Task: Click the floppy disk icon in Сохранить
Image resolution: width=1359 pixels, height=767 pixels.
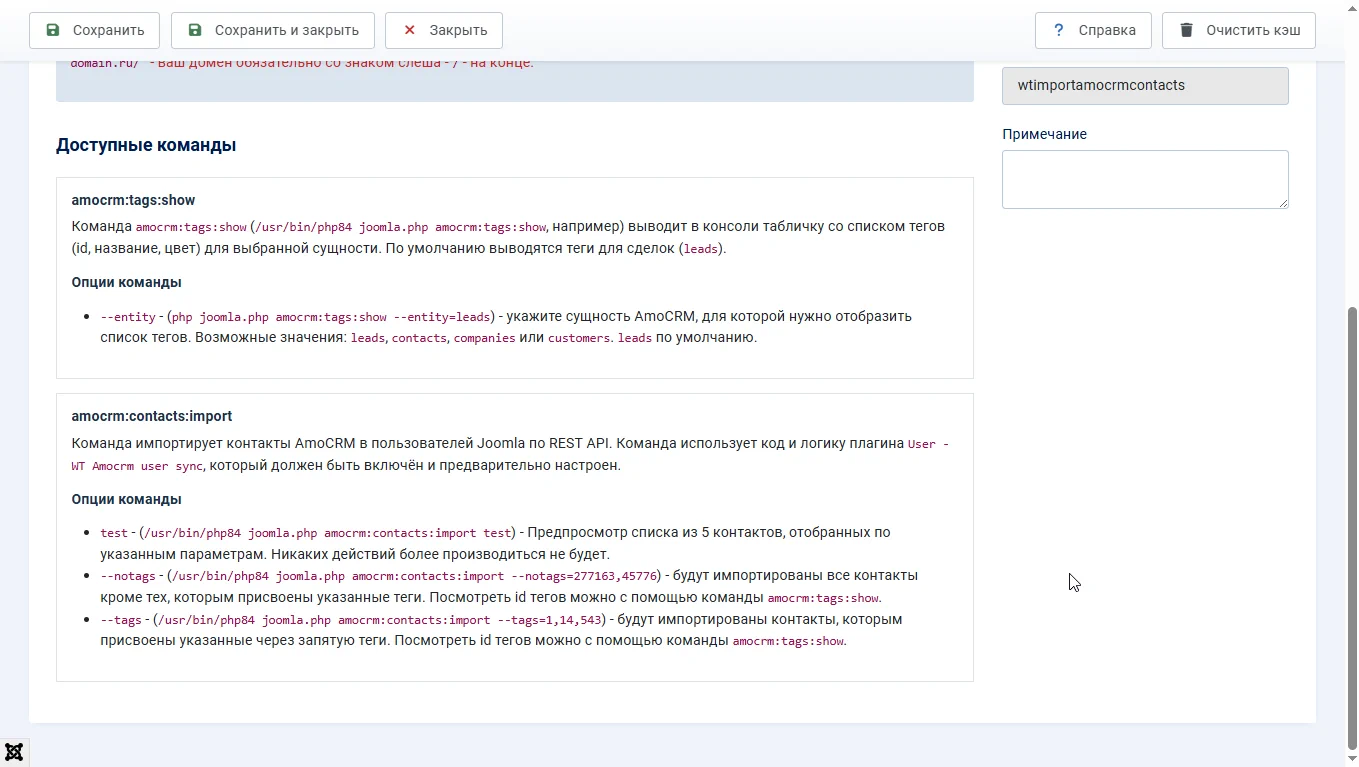Action: click(x=53, y=30)
